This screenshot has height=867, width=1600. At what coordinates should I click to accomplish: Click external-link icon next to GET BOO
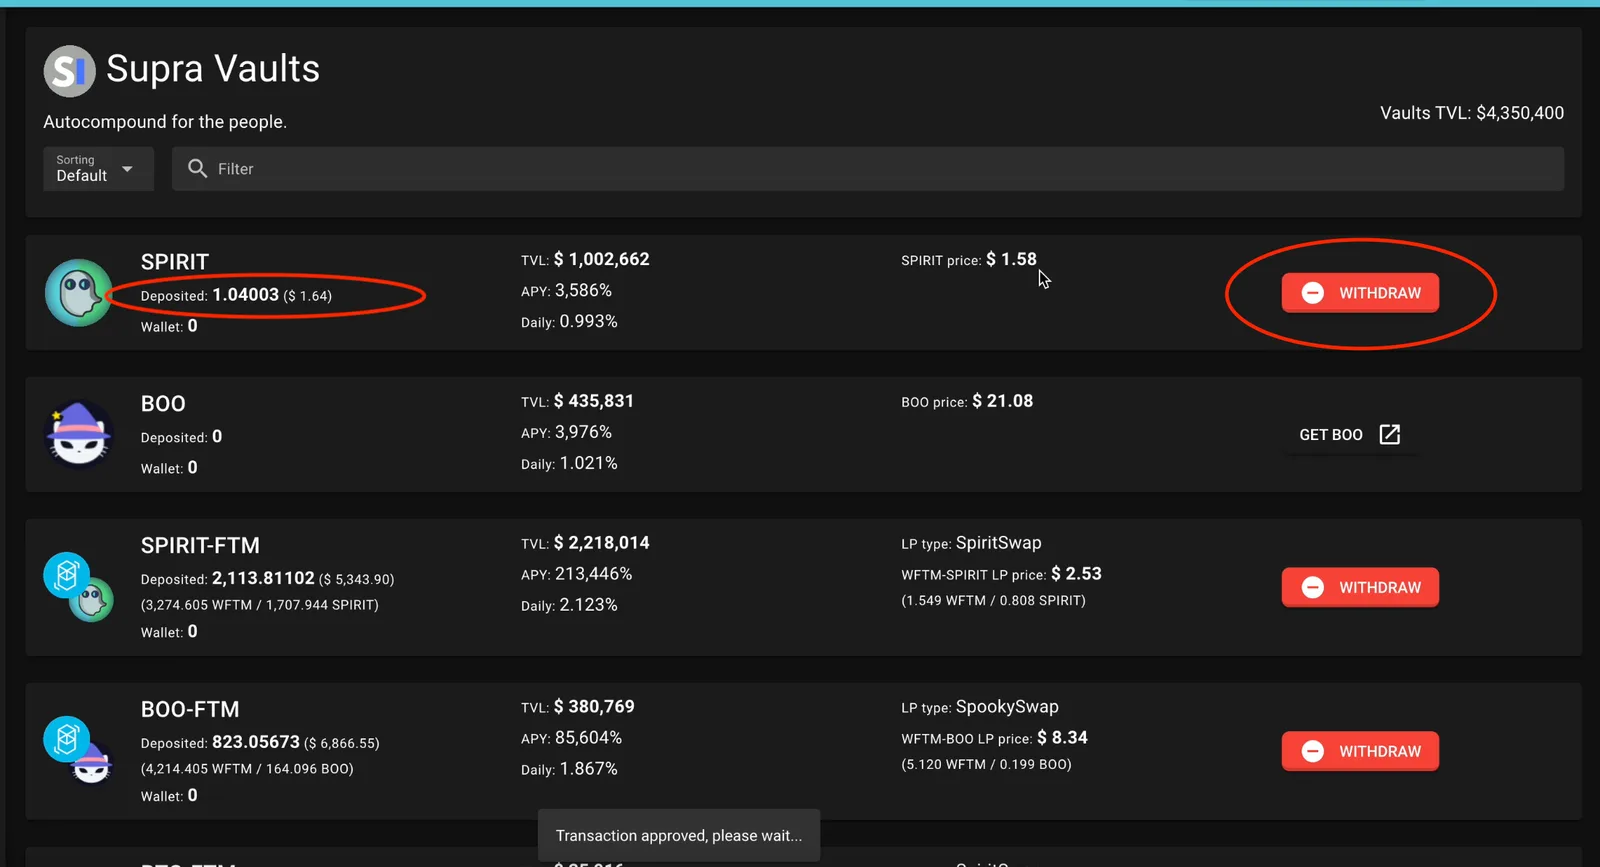point(1390,434)
